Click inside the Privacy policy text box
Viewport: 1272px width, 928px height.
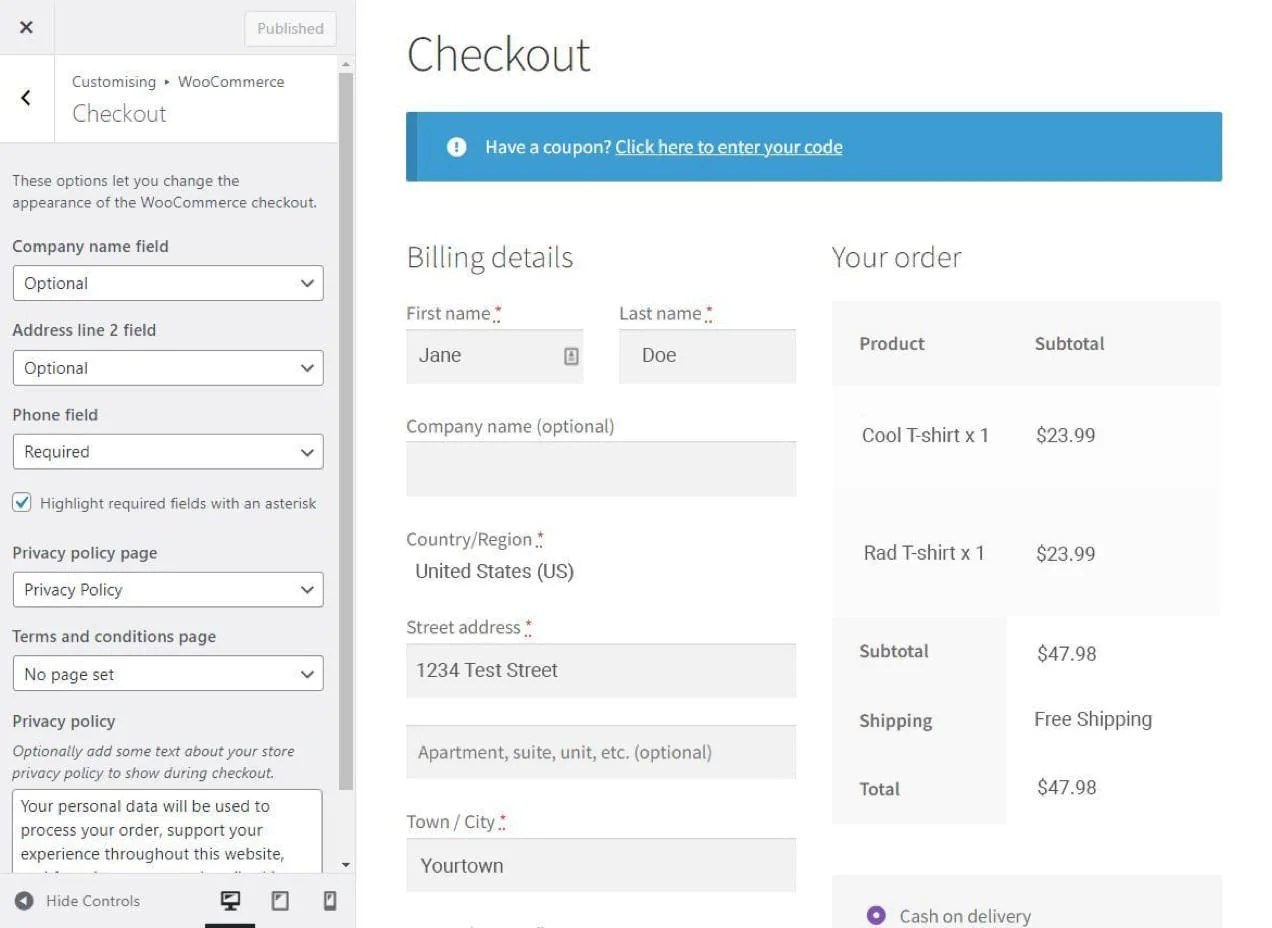[x=167, y=830]
